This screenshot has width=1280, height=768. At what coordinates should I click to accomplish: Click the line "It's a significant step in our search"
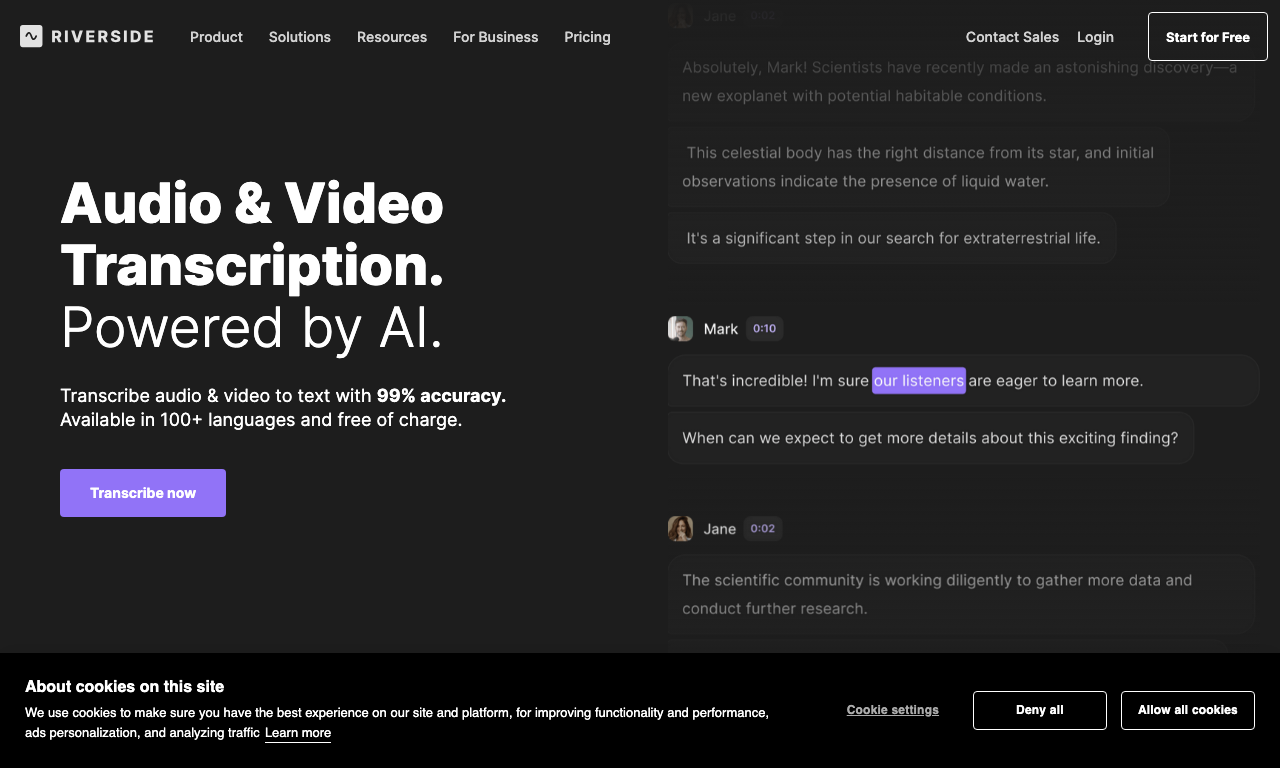click(892, 238)
